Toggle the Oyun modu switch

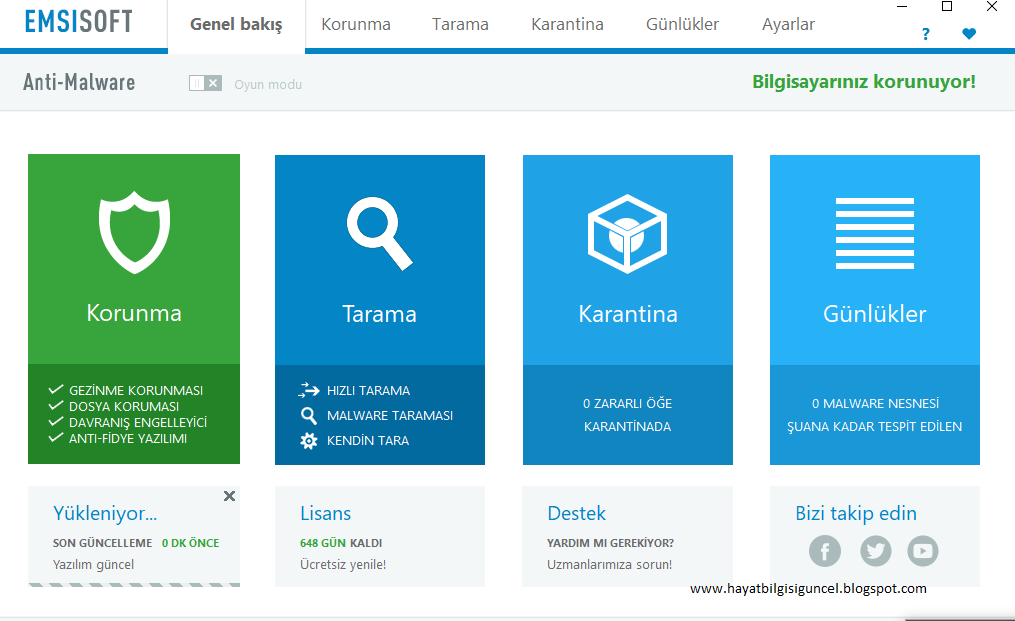(205, 84)
